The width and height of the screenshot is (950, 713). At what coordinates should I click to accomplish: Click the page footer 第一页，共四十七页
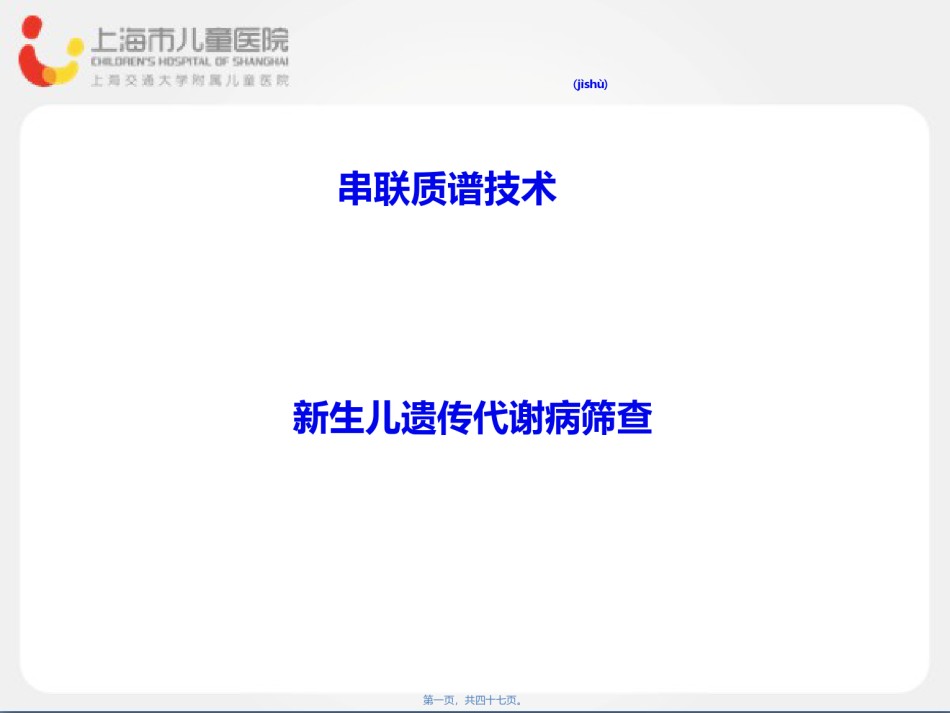coord(473,700)
